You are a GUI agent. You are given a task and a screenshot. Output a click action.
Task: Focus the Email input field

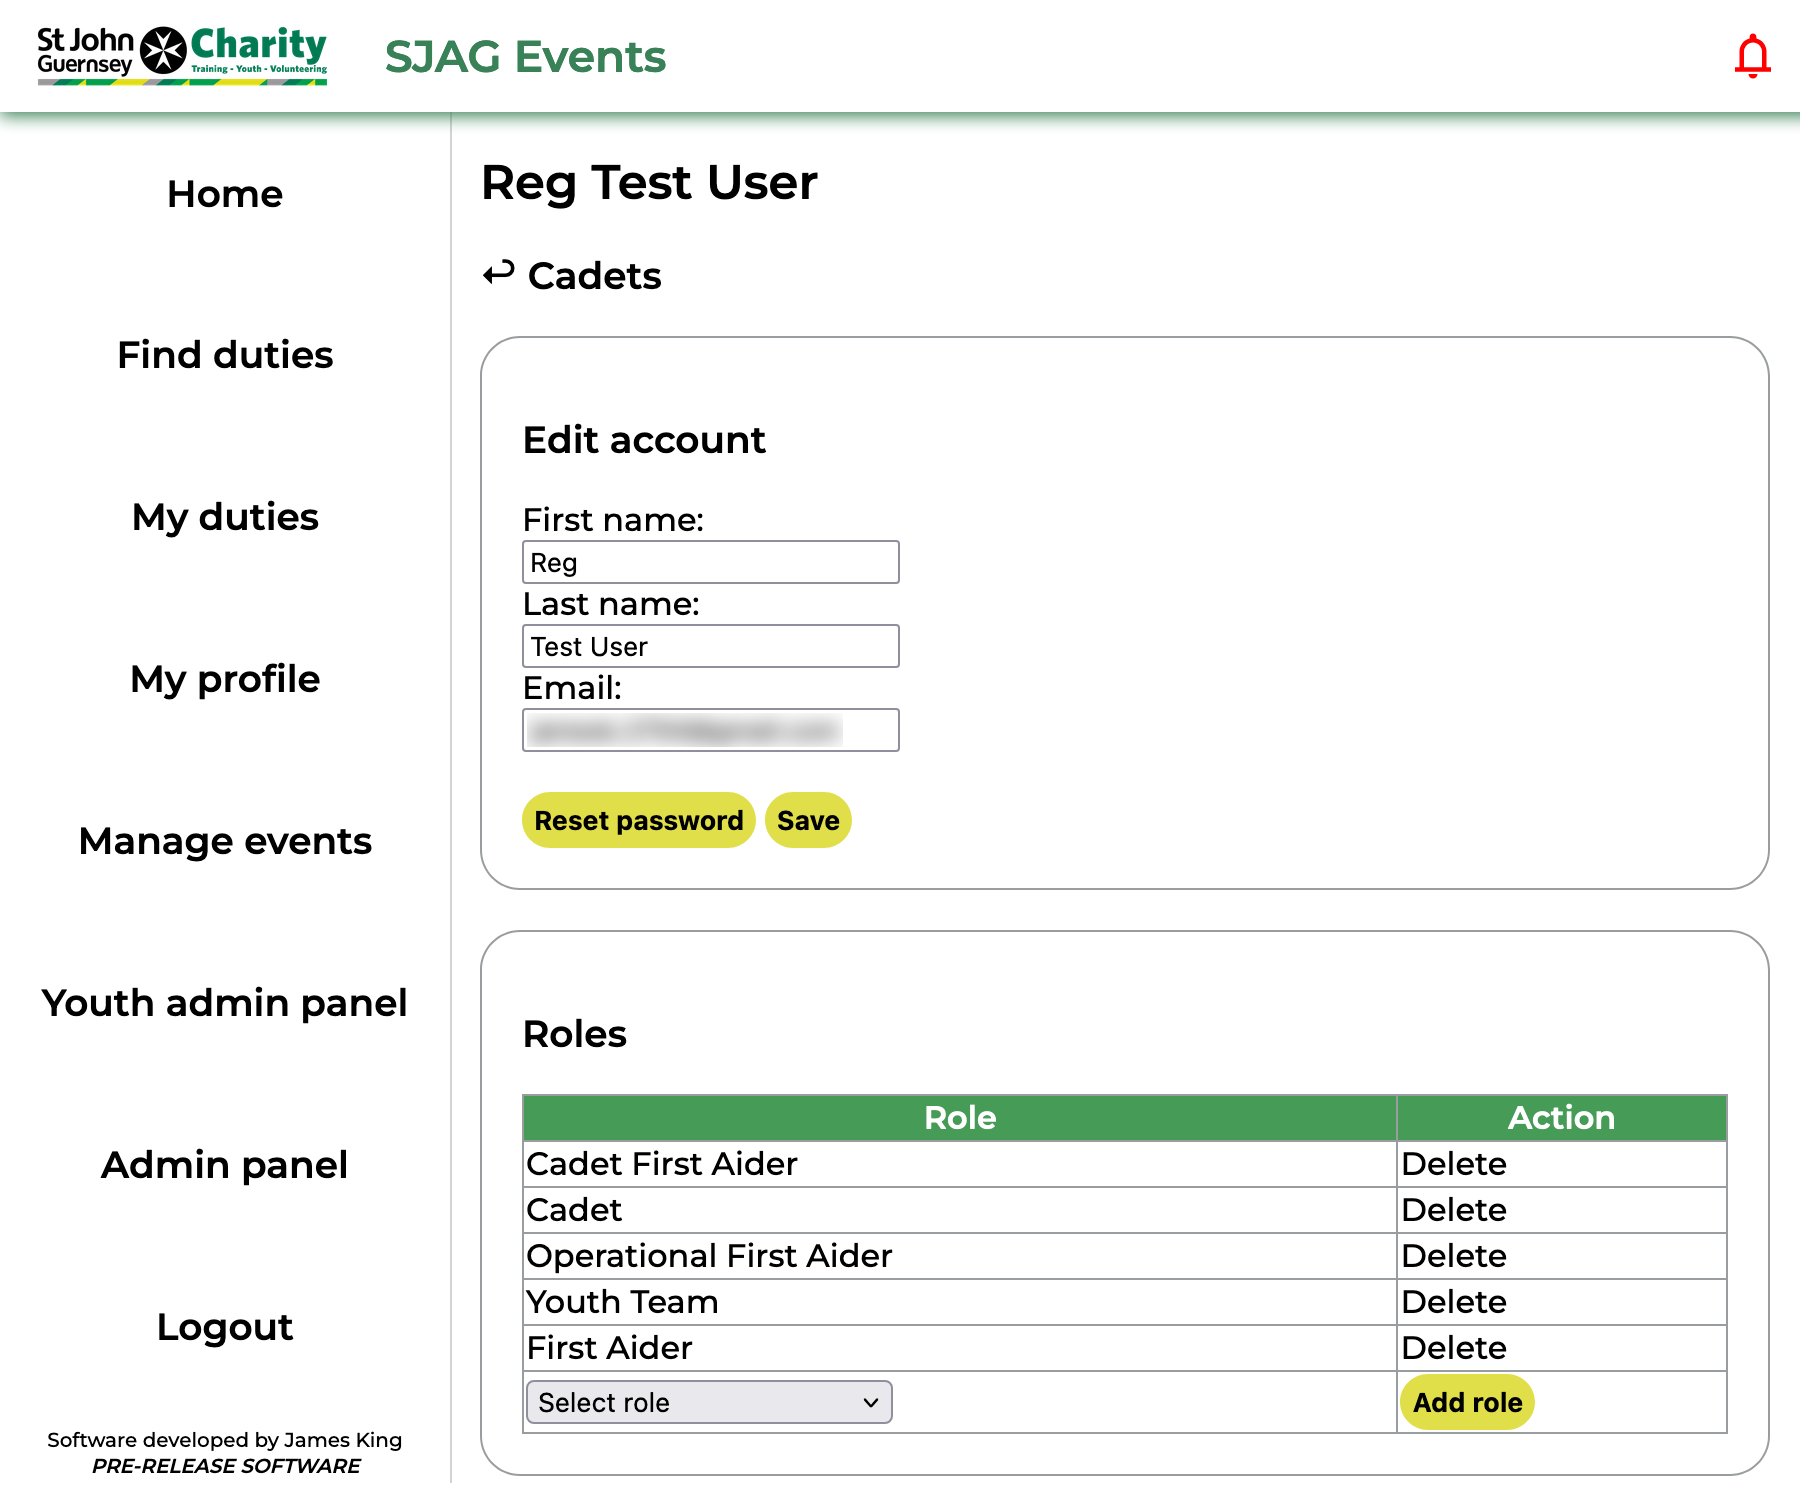[710, 730]
